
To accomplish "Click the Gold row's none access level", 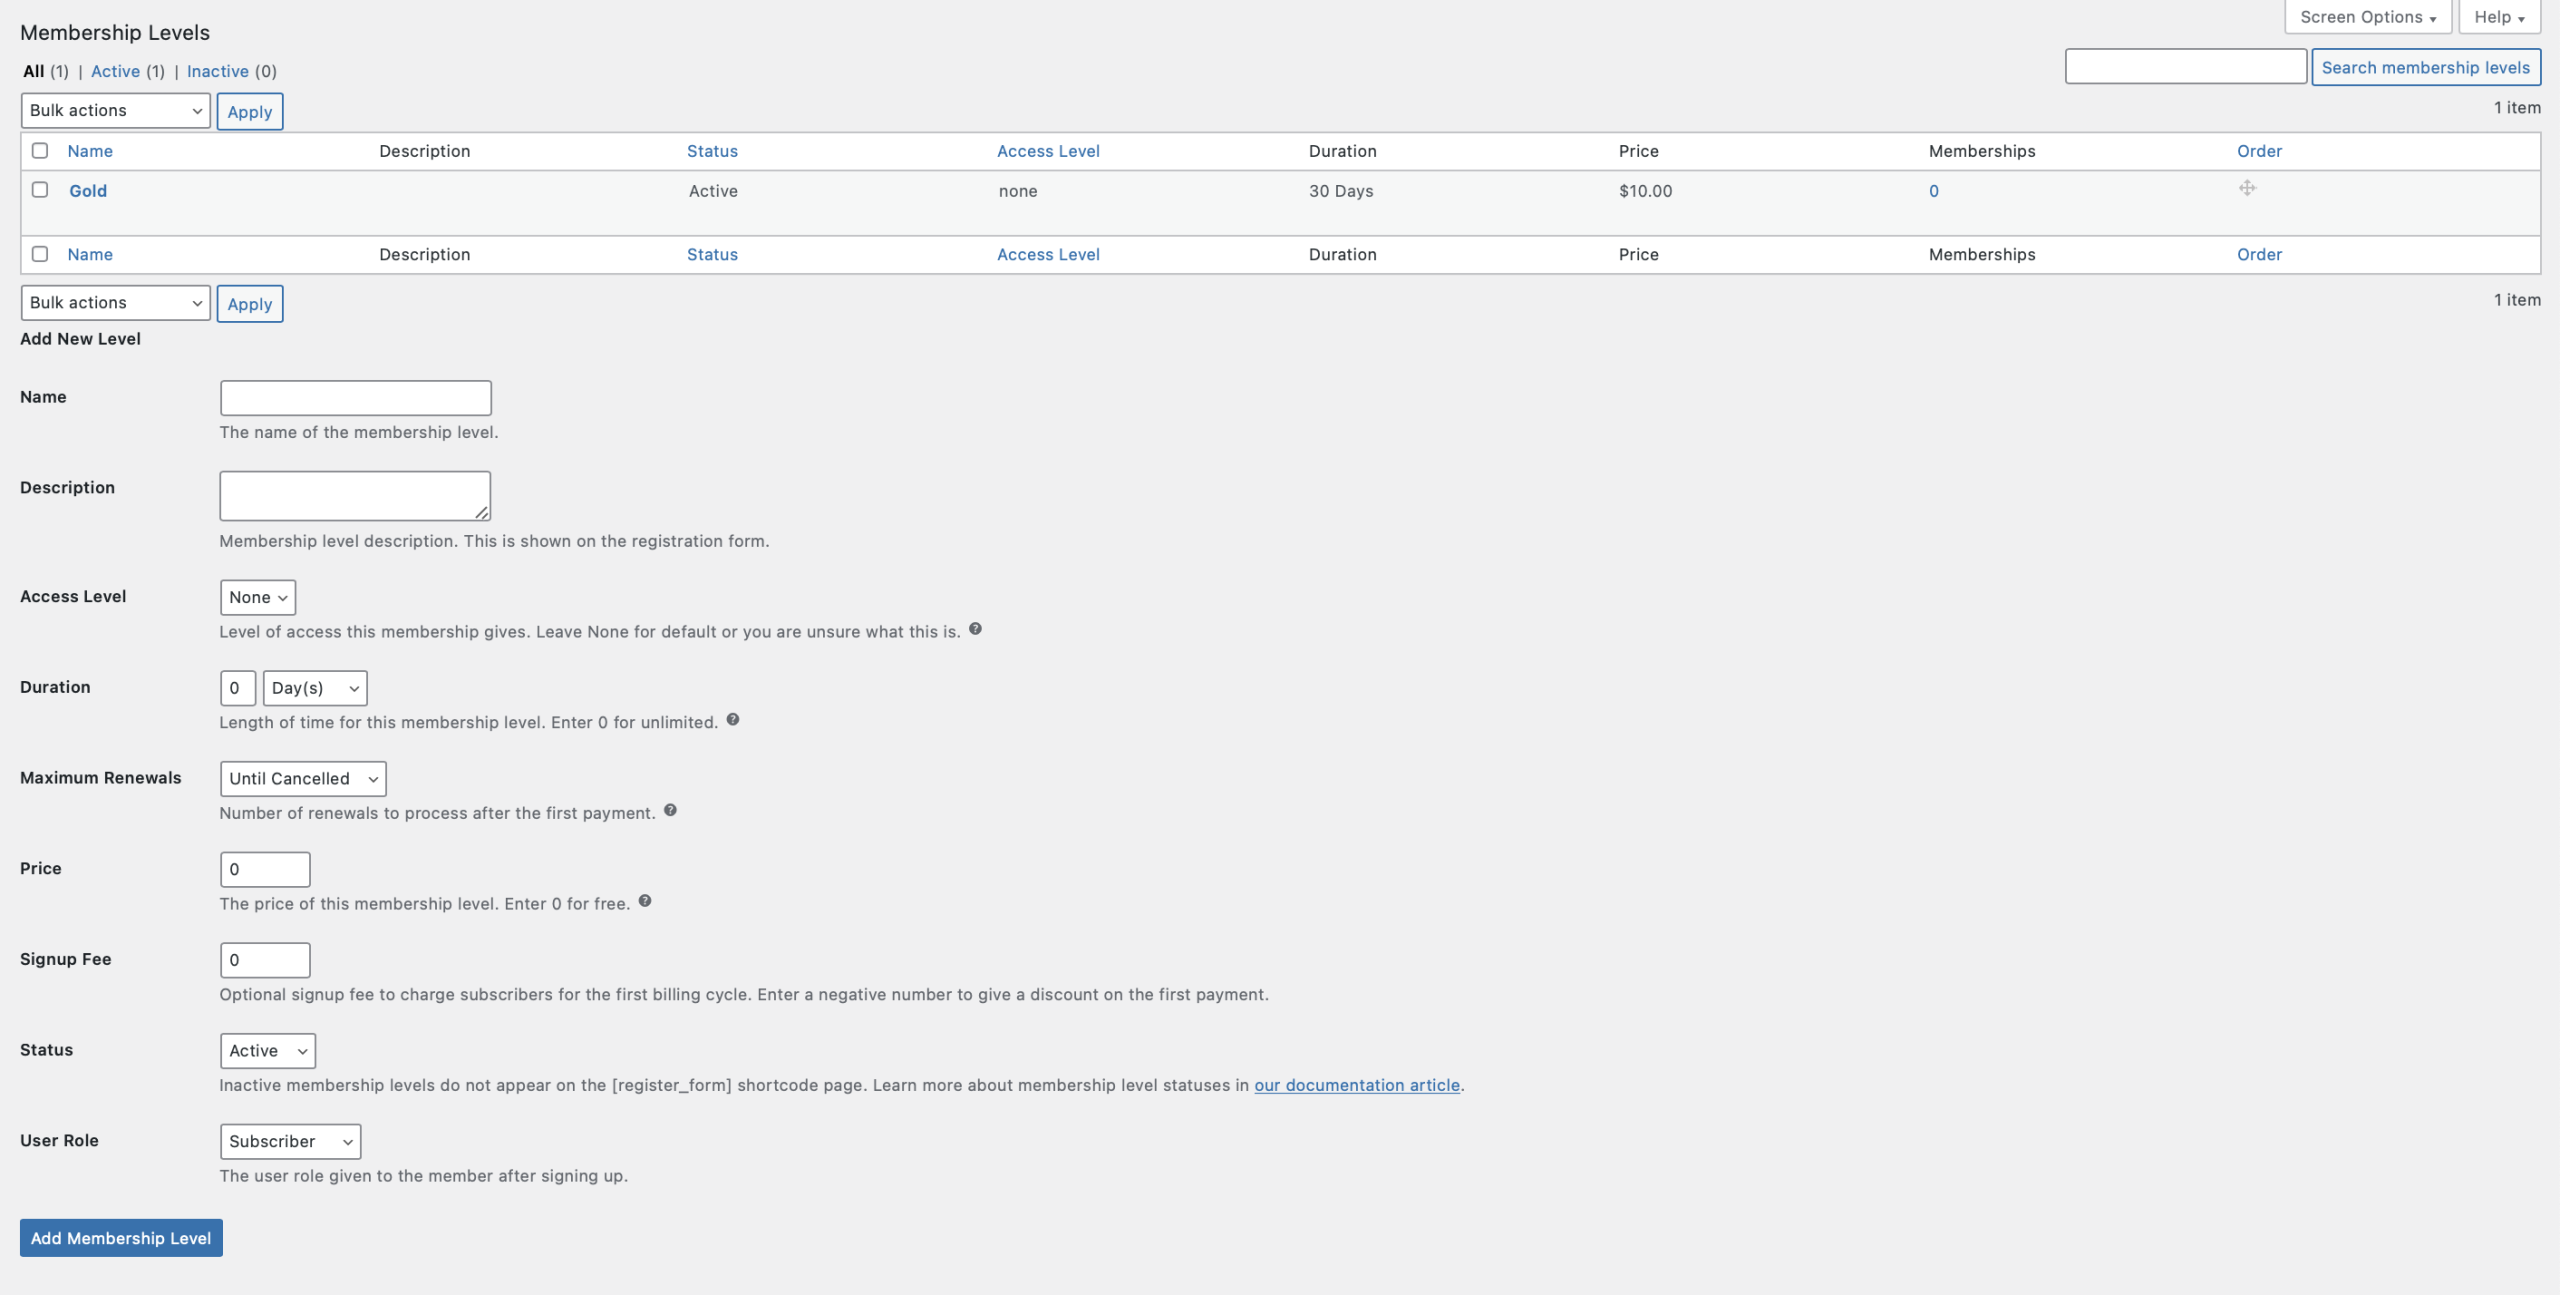I will click(x=1018, y=191).
